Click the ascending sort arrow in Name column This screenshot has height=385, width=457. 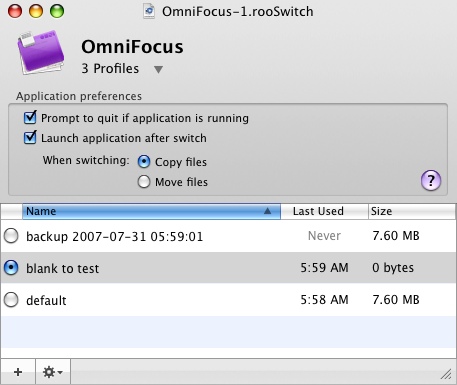[267, 211]
